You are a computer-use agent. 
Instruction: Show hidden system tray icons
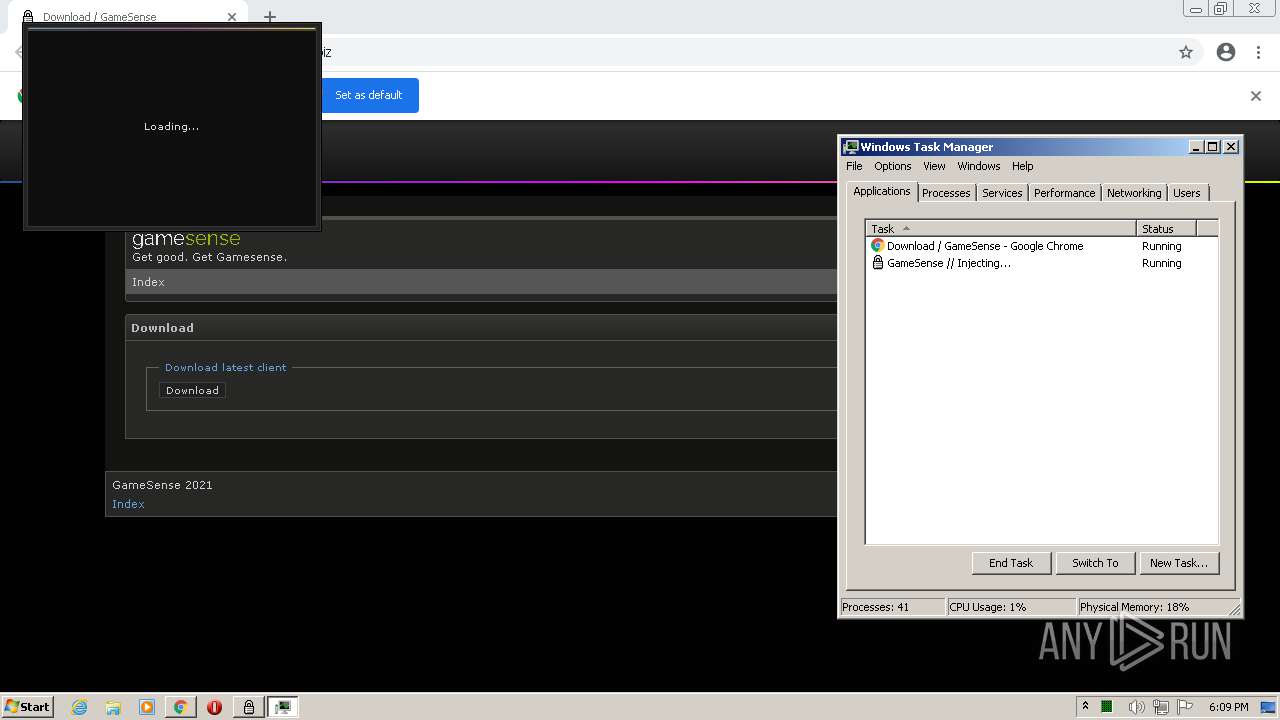coord(1085,707)
